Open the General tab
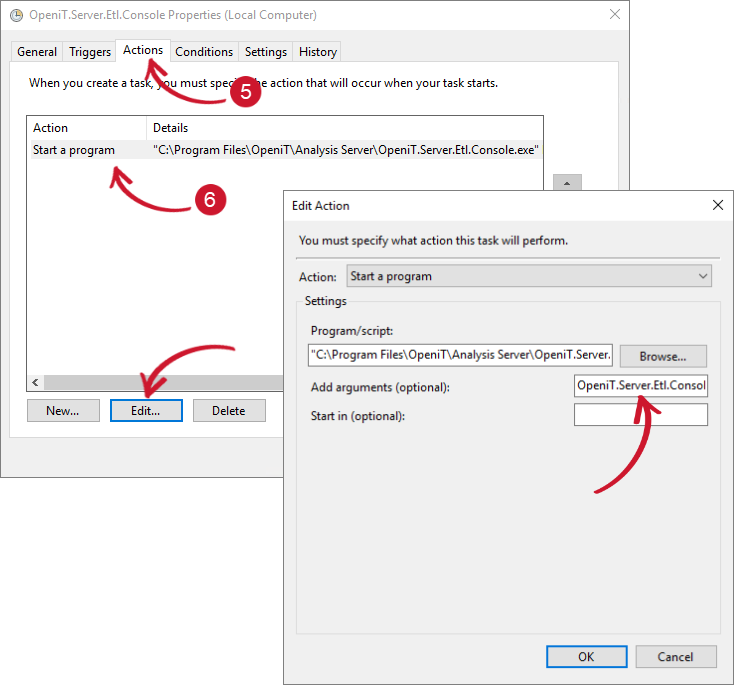The width and height of the screenshot is (734, 685). point(37,52)
